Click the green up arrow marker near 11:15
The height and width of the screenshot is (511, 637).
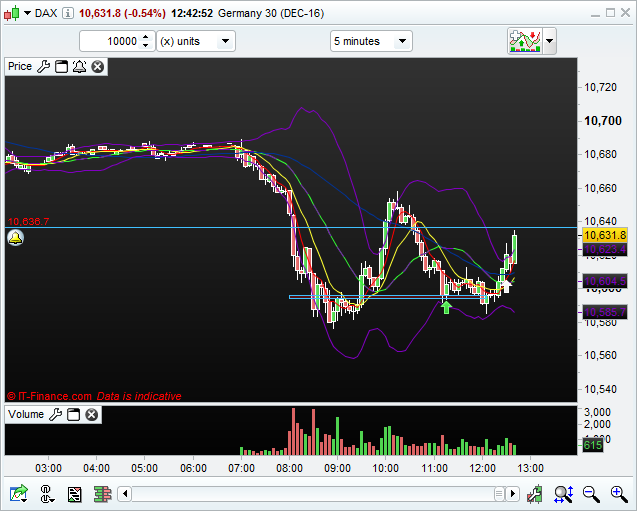pos(446,307)
